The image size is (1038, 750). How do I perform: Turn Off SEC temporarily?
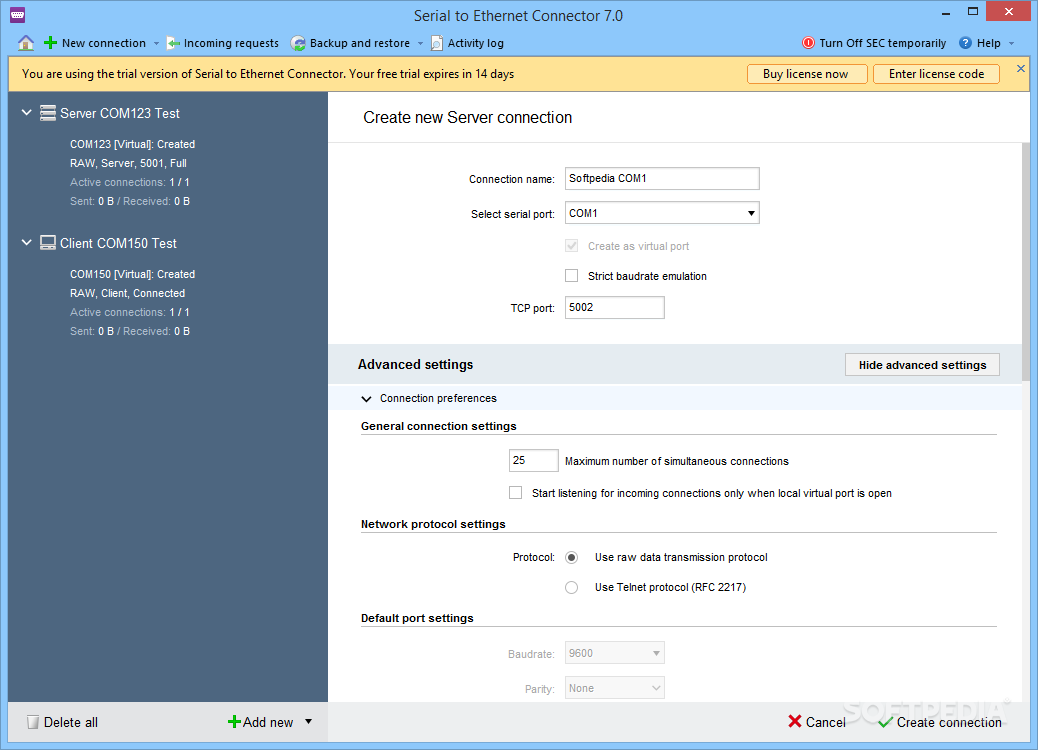pos(874,43)
